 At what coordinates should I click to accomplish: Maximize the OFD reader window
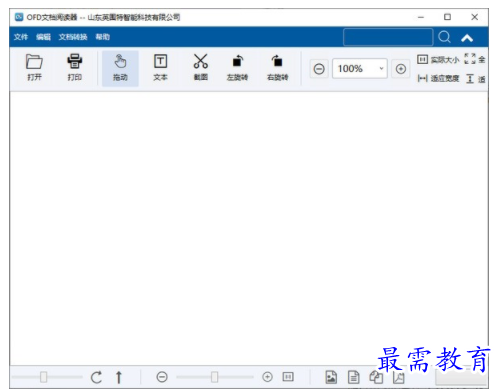(x=447, y=17)
